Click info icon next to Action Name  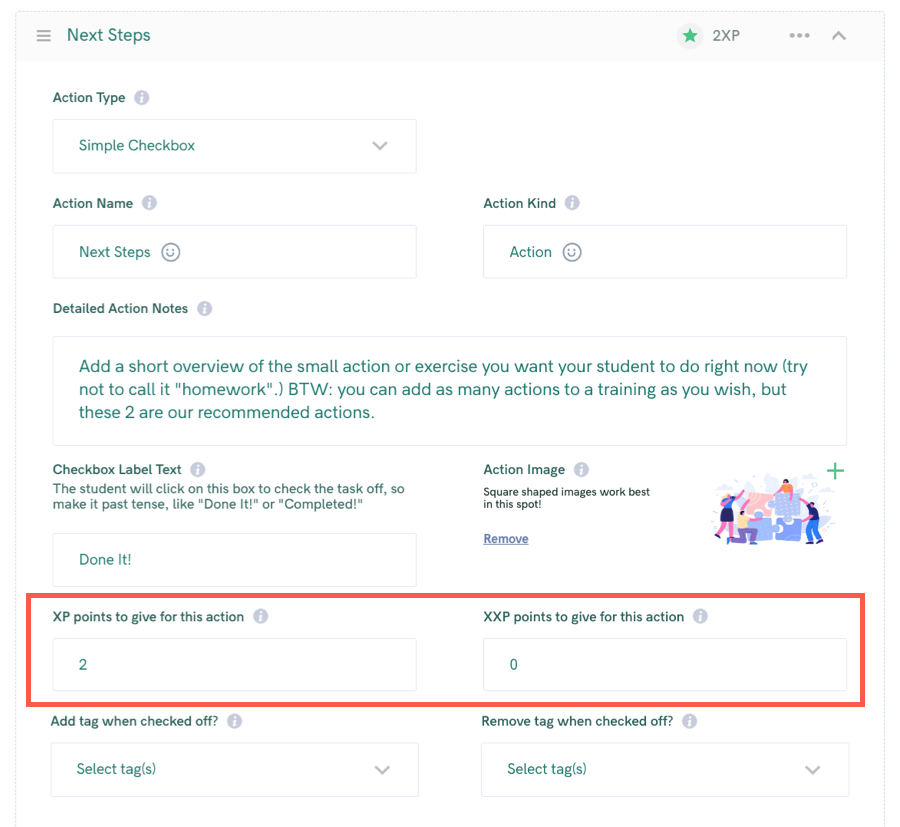tap(149, 203)
